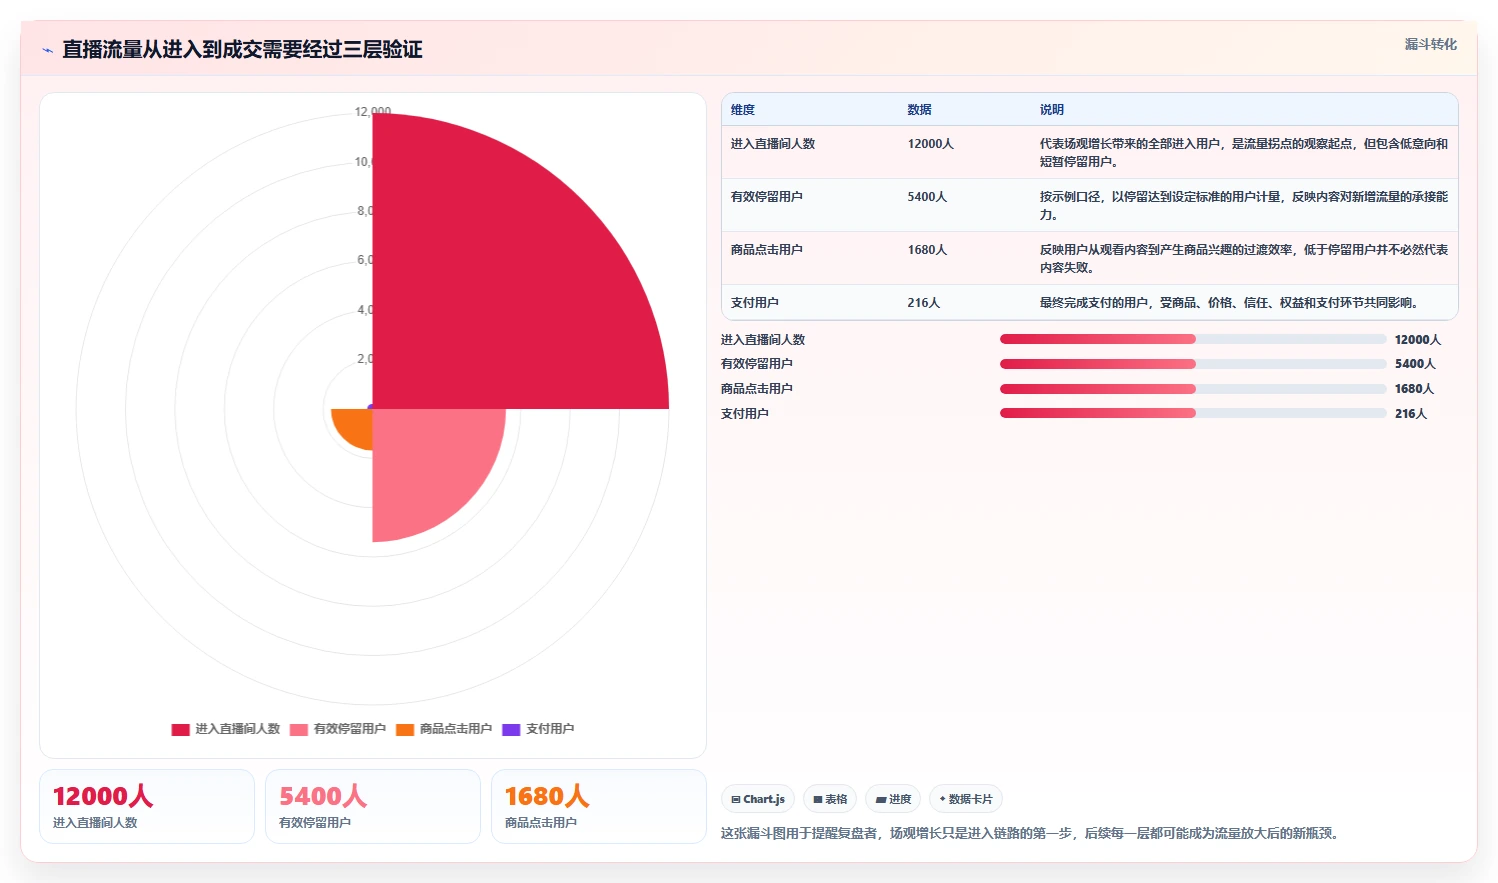
Task: Click the orange 商品点击用户 chart segment
Action: point(357,424)
